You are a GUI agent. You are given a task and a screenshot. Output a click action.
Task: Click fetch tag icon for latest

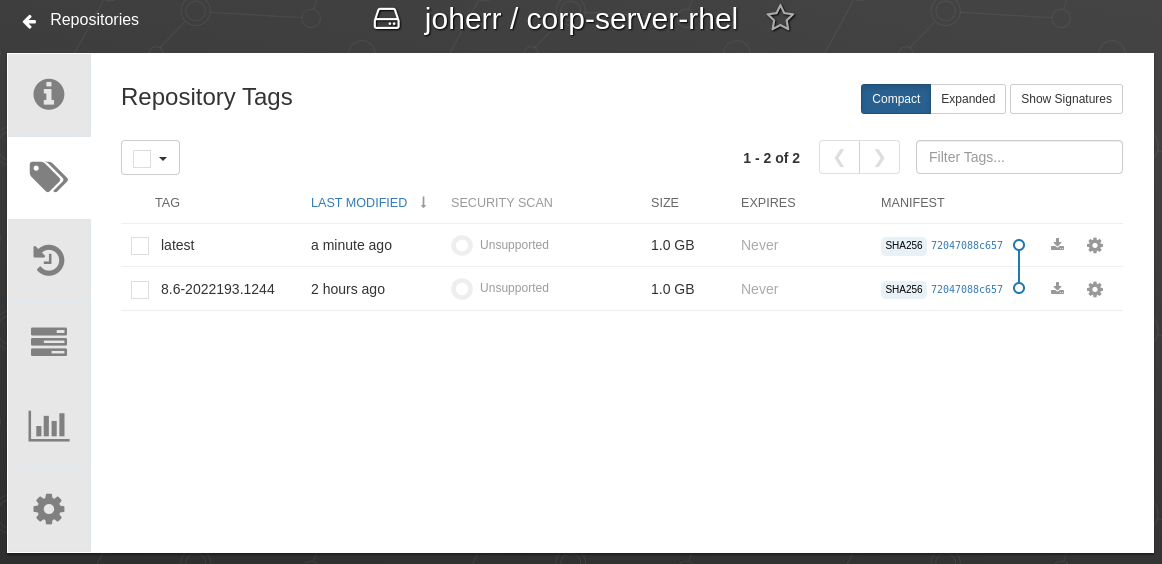(1057, 245)
